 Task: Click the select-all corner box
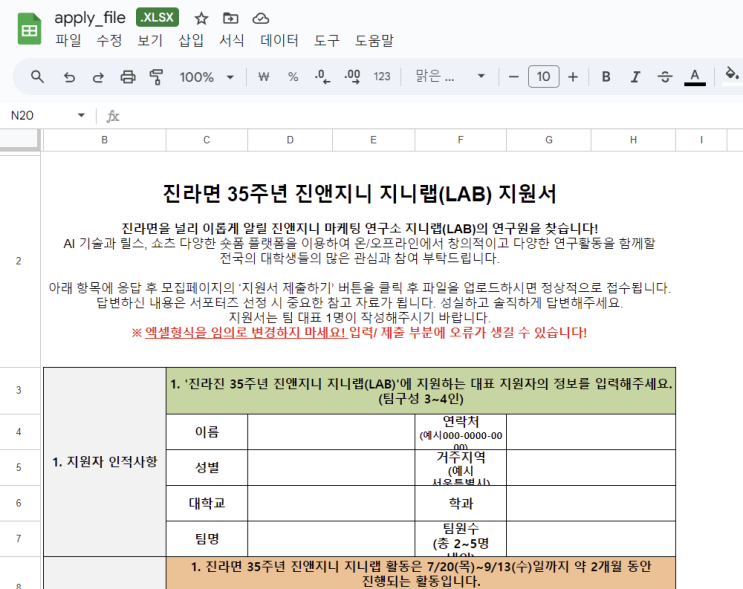pyautogui.click(x=19, y=140)
